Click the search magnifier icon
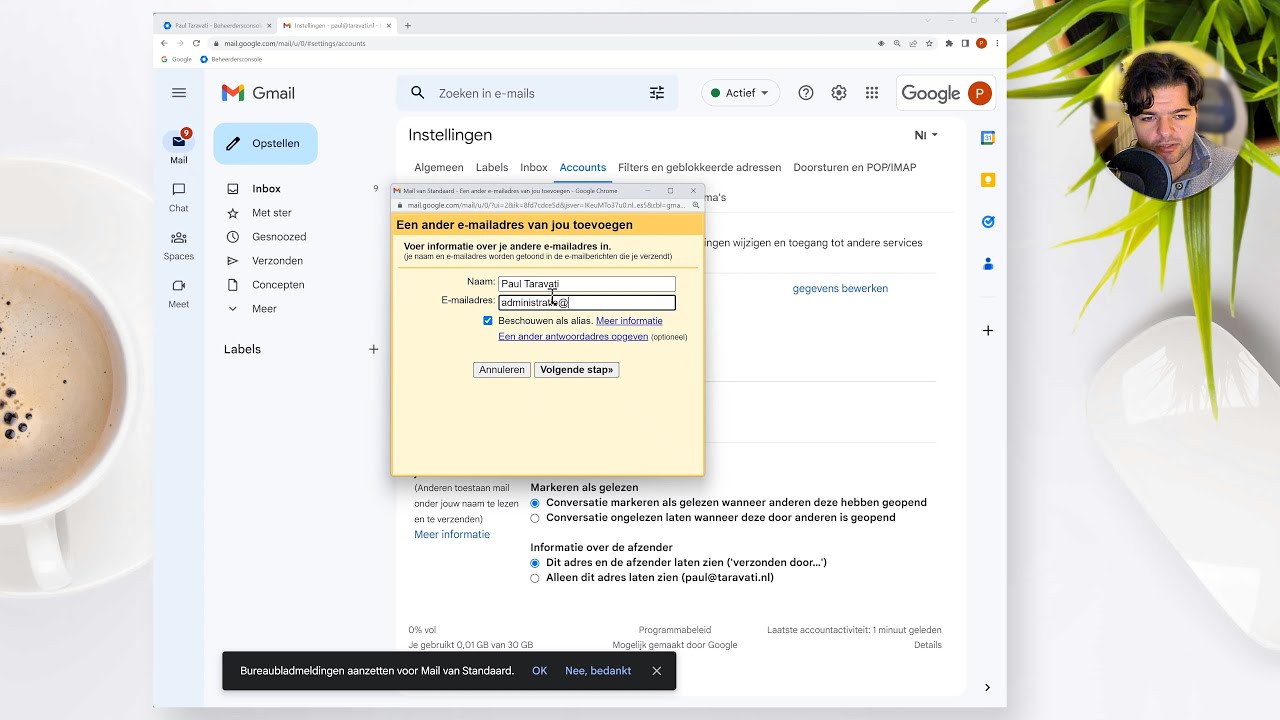This screenshot has width=1280, height=720. 418,93
